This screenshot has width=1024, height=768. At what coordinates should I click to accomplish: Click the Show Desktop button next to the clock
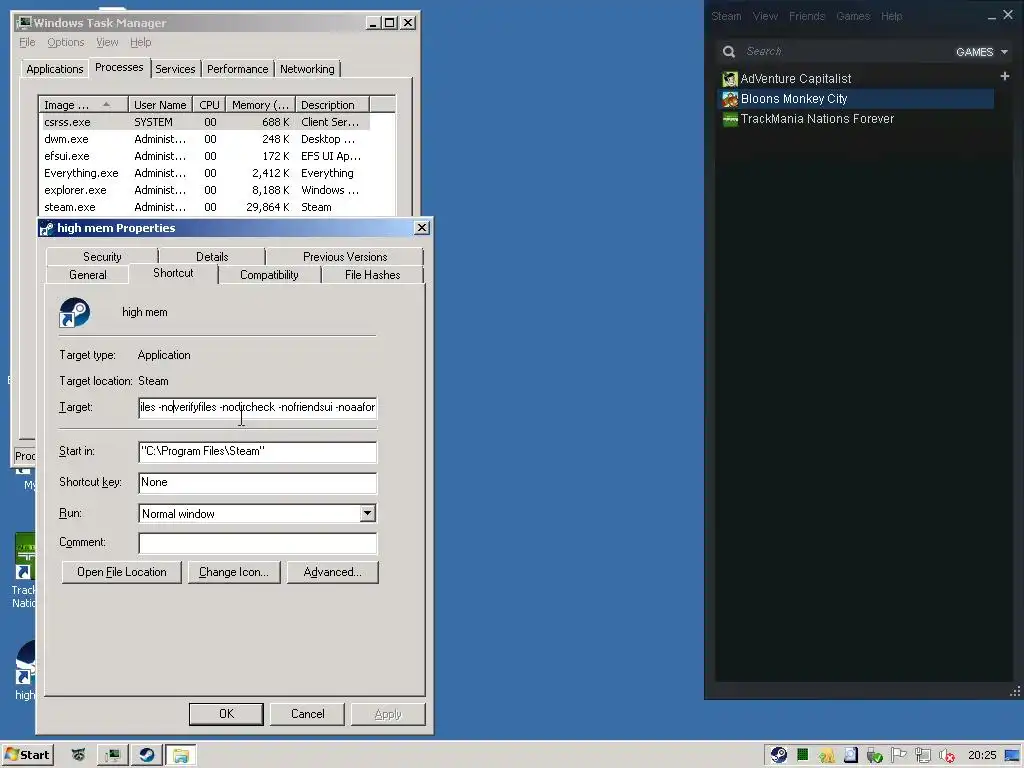coord(1012,755)
